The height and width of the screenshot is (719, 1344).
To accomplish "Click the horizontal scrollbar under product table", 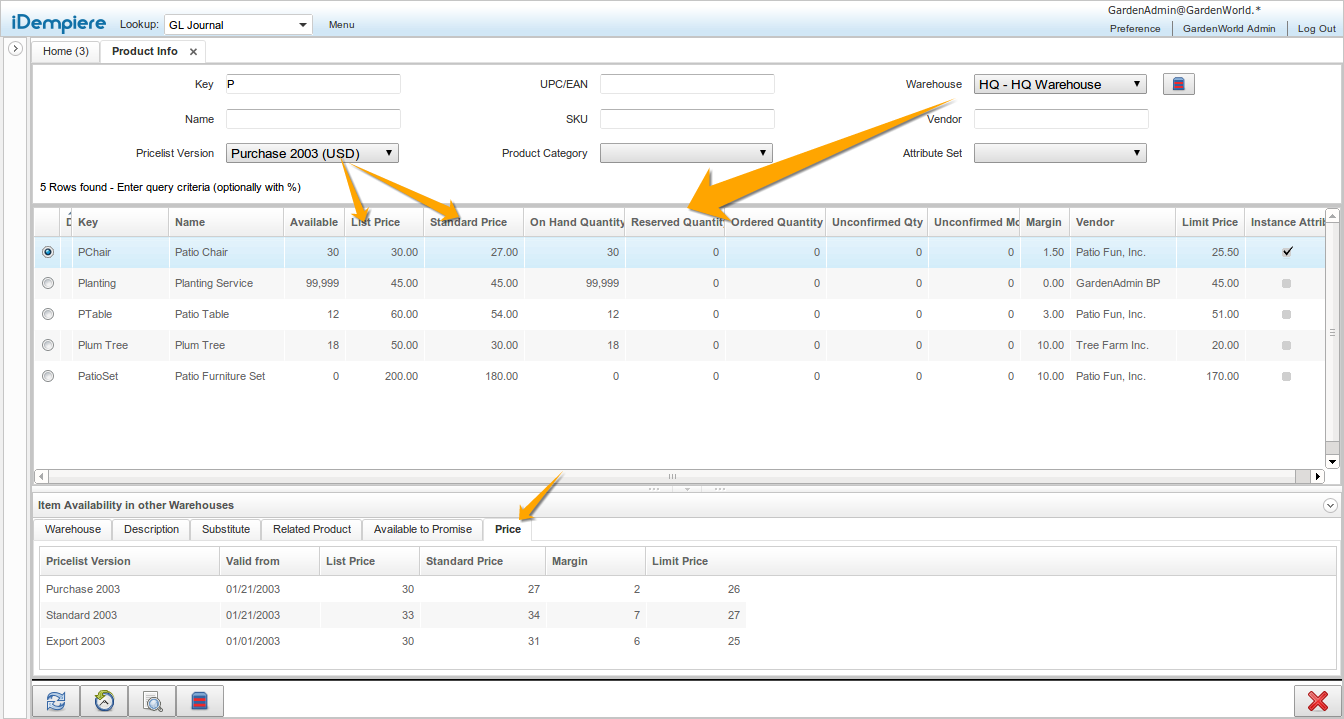I will coord(672,477).
